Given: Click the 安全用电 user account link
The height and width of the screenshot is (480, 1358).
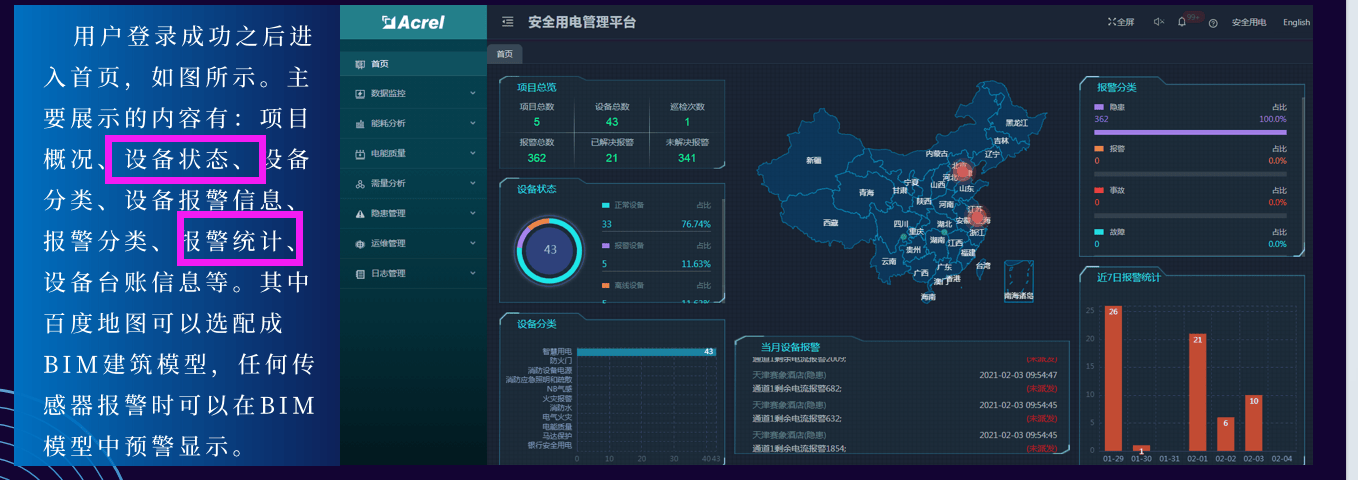Looking at the screenshot, I should click(x=1248, y=22).
